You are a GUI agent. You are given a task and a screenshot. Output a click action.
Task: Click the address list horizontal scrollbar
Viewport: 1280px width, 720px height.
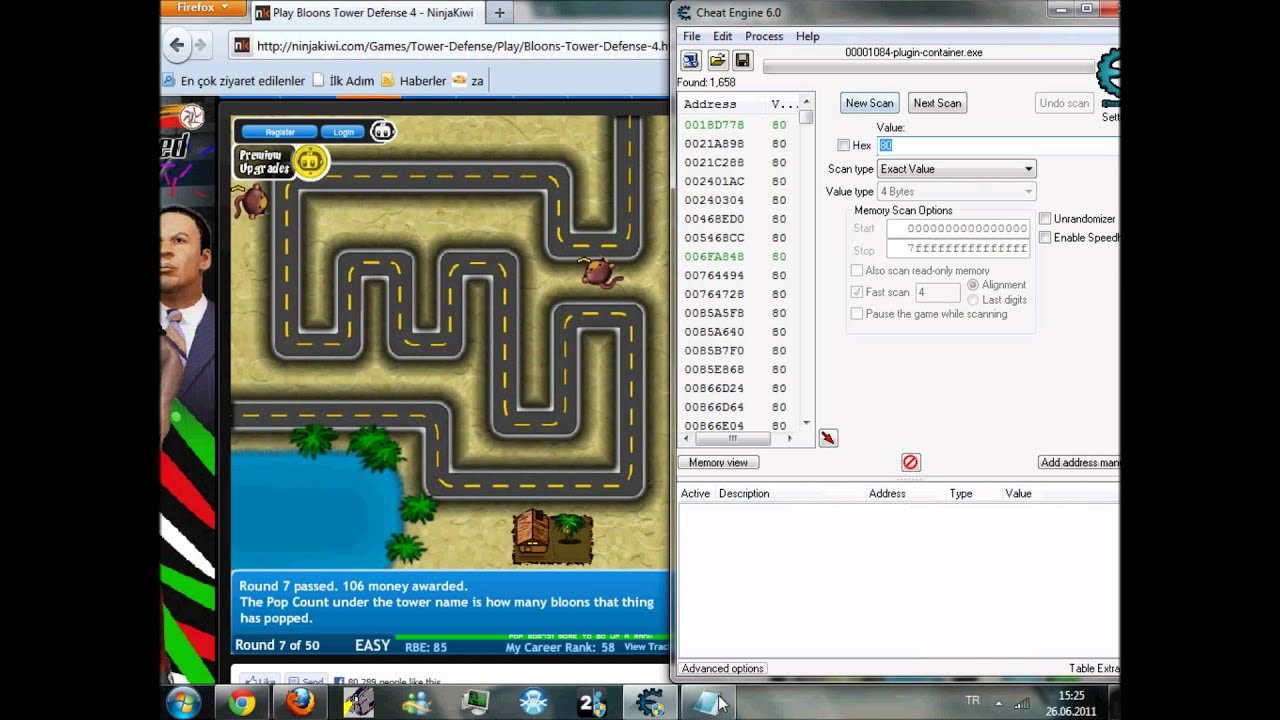737,438
